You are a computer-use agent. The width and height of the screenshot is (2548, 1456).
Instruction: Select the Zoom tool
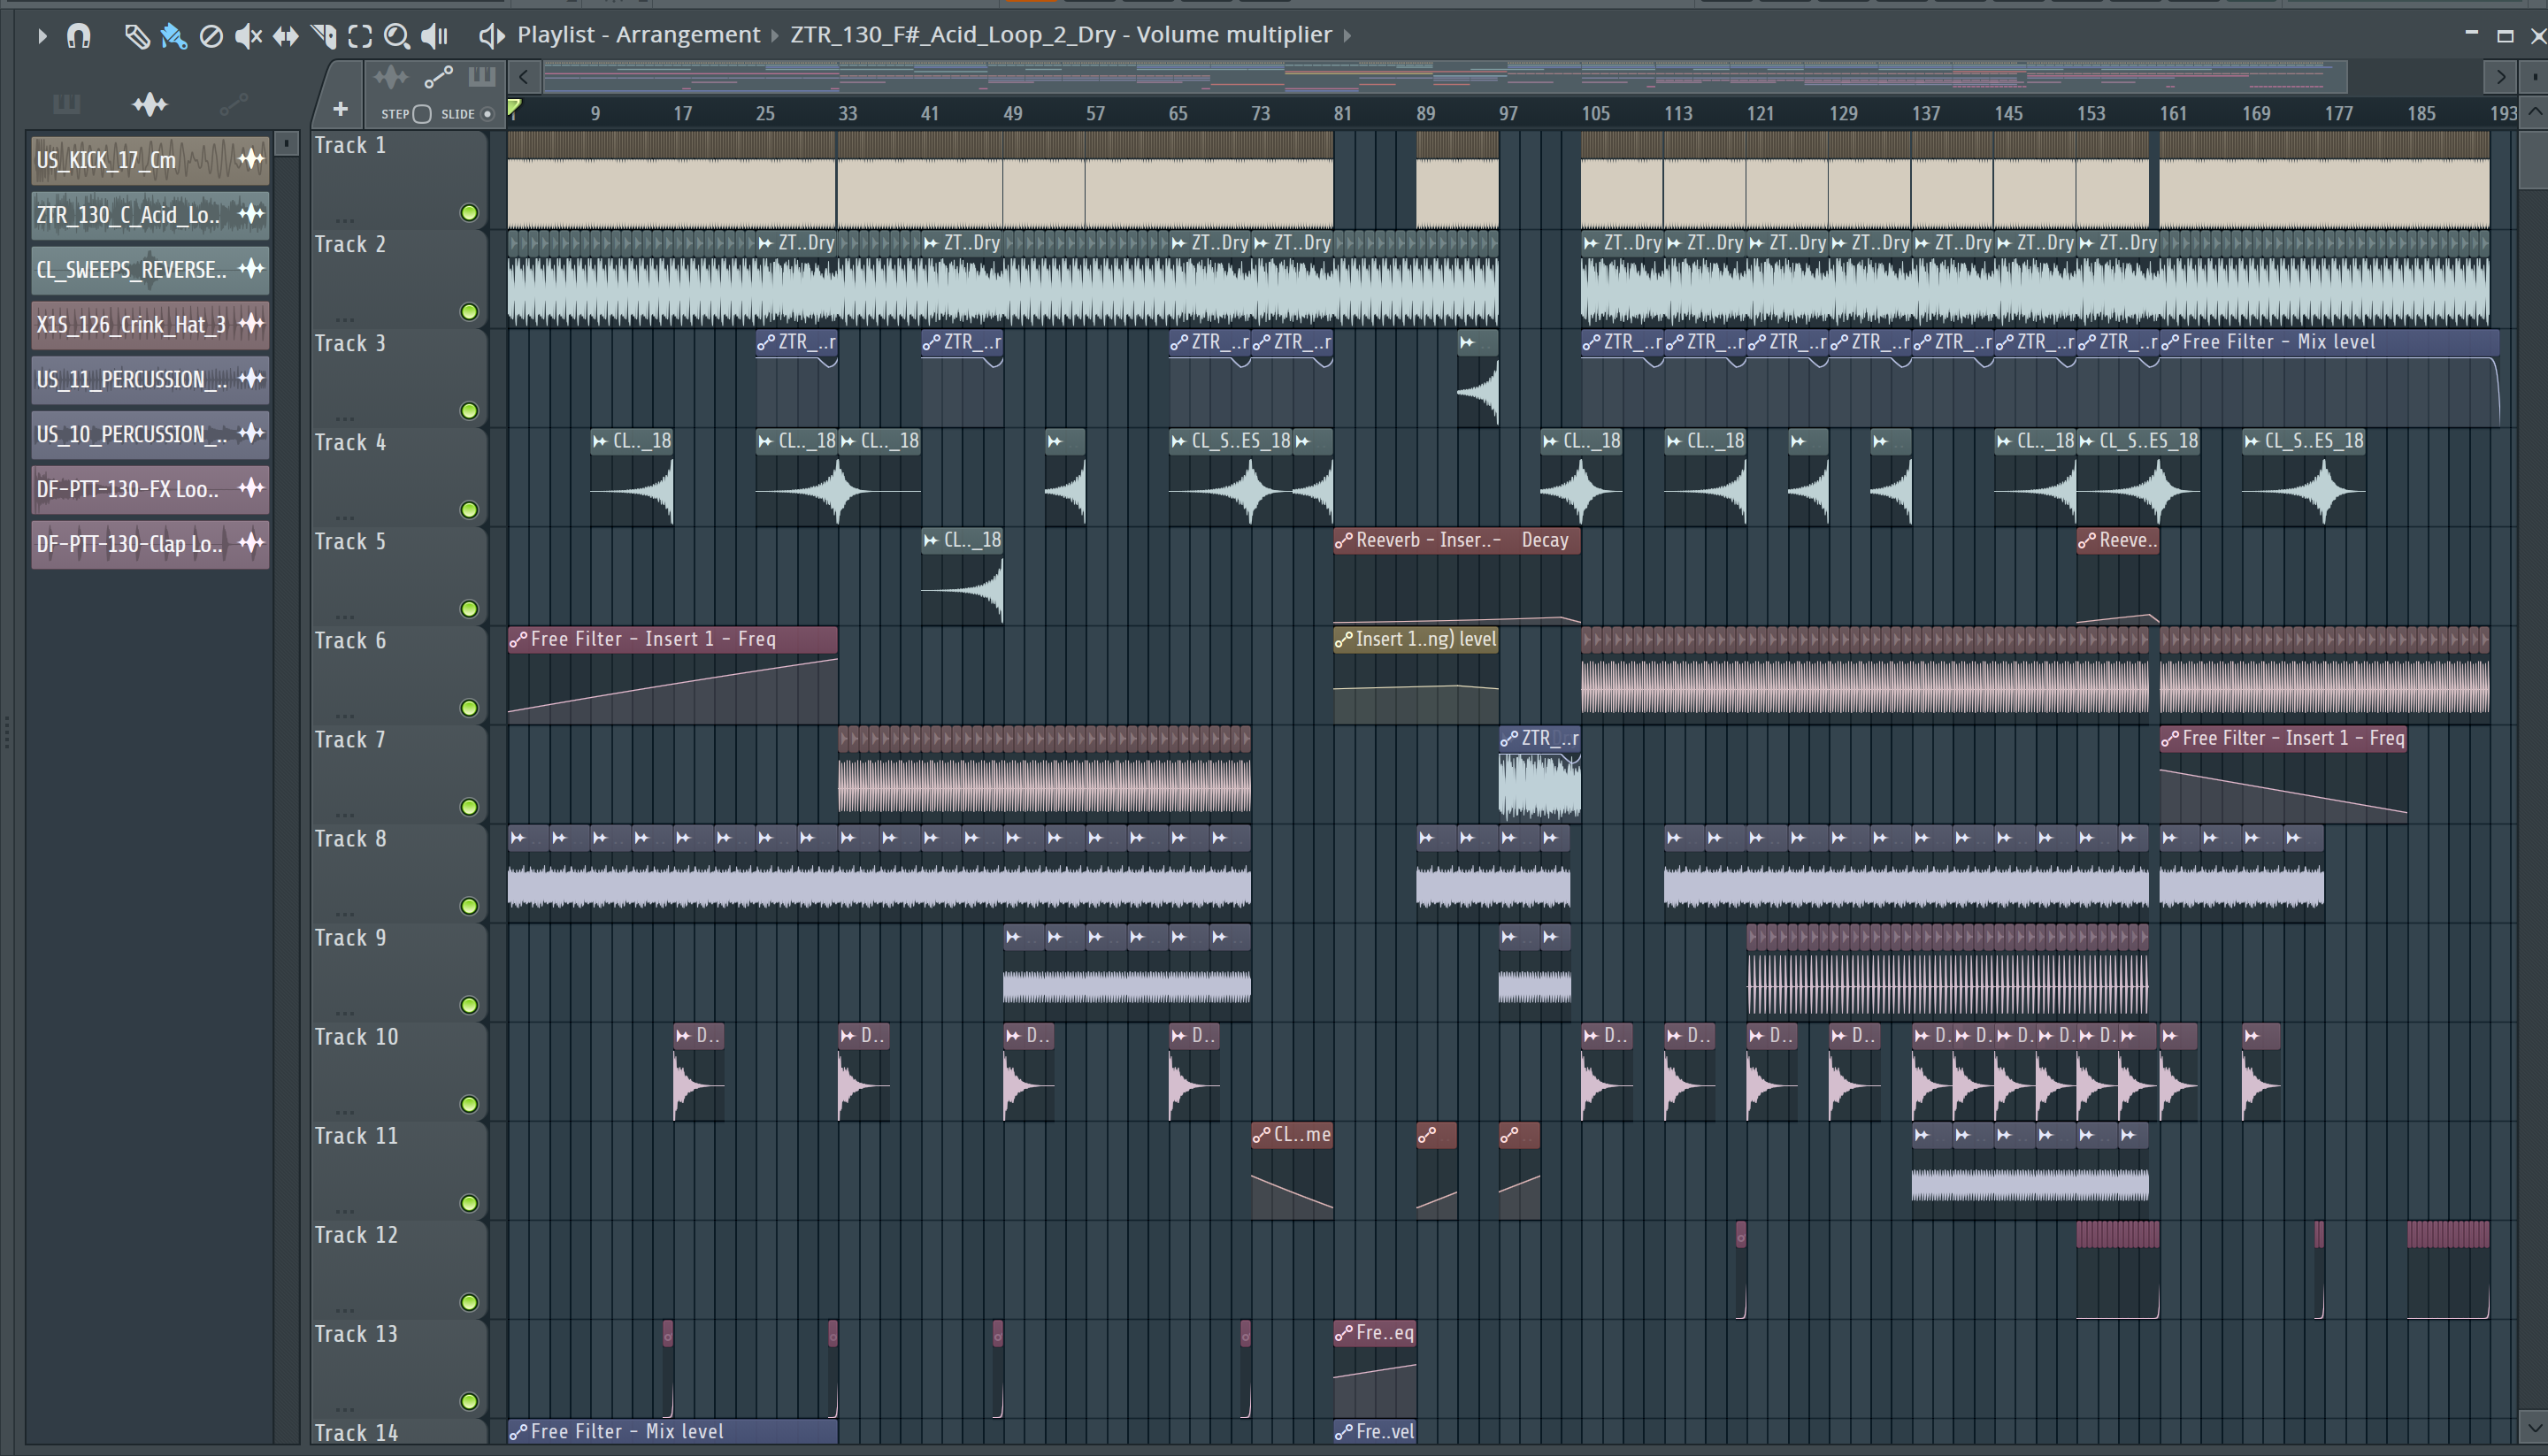click(x=397, y=36)
